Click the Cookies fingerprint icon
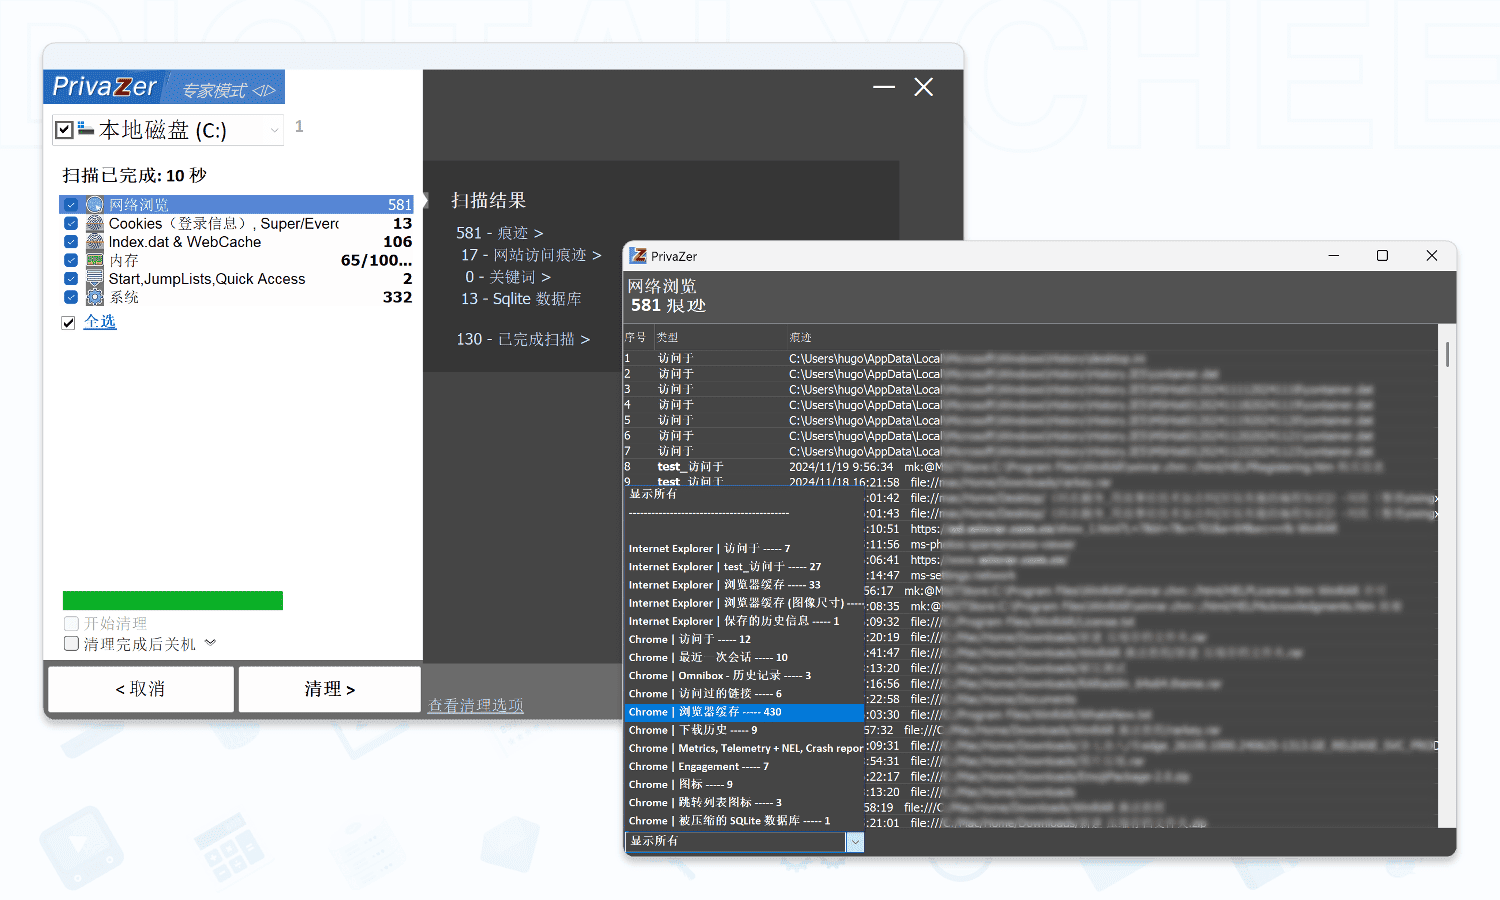The image size is (1500, 900). [x=95, y=224]
